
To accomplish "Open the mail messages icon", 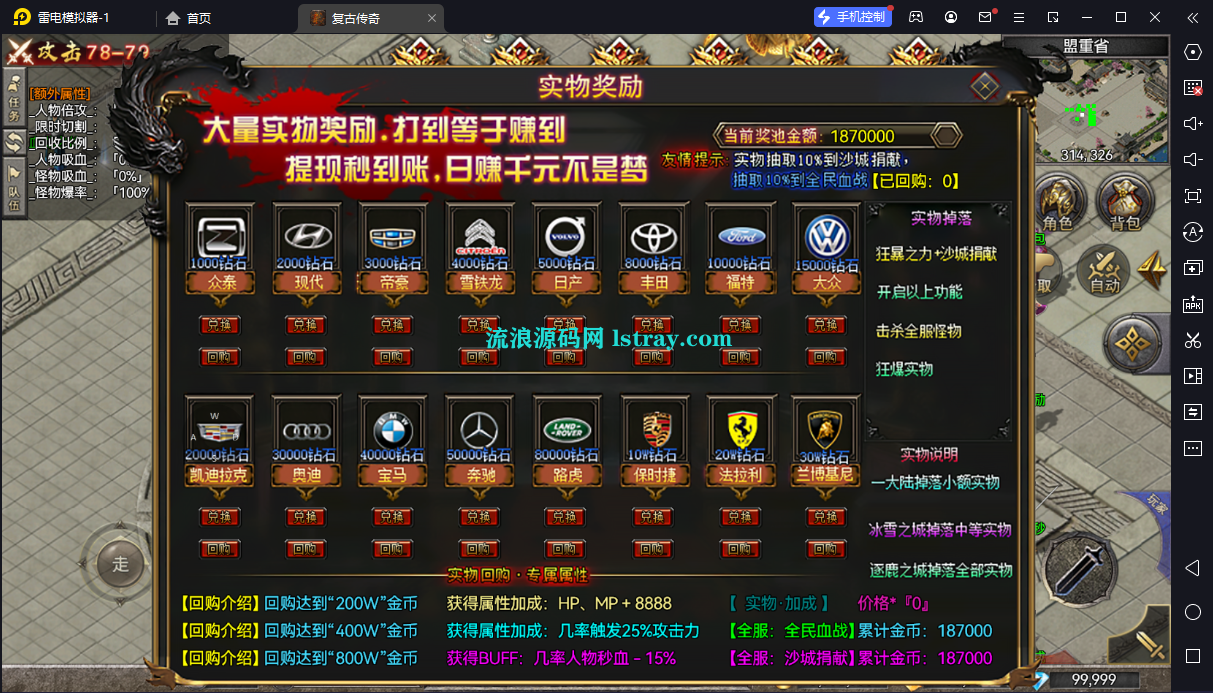I will [x=986, y=17].
